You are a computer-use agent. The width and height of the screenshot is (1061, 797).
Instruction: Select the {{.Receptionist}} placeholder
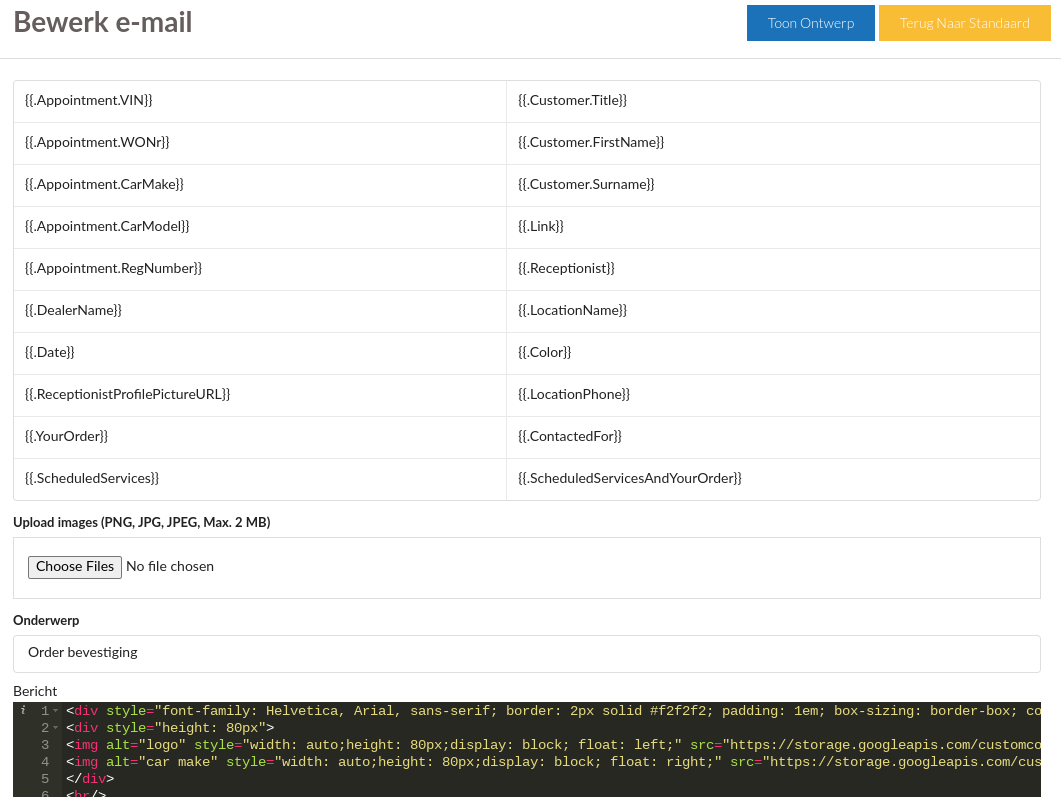pos(566,268)
